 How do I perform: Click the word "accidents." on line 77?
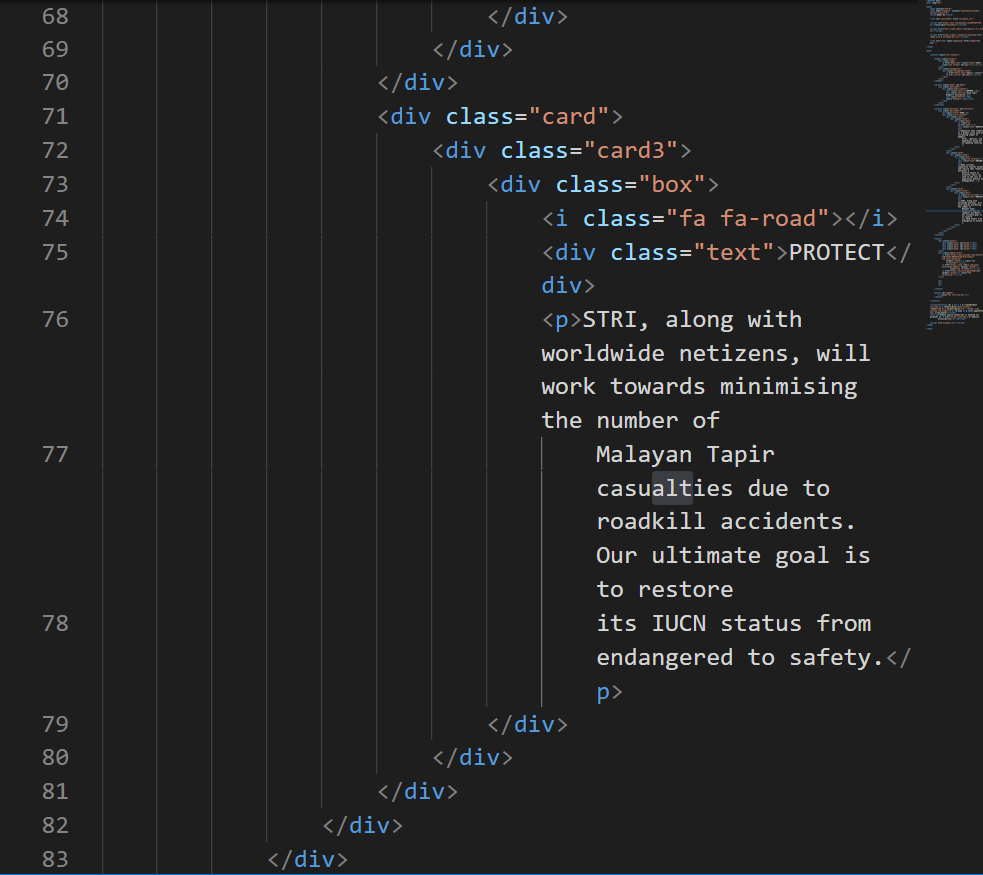coord(789,521)
